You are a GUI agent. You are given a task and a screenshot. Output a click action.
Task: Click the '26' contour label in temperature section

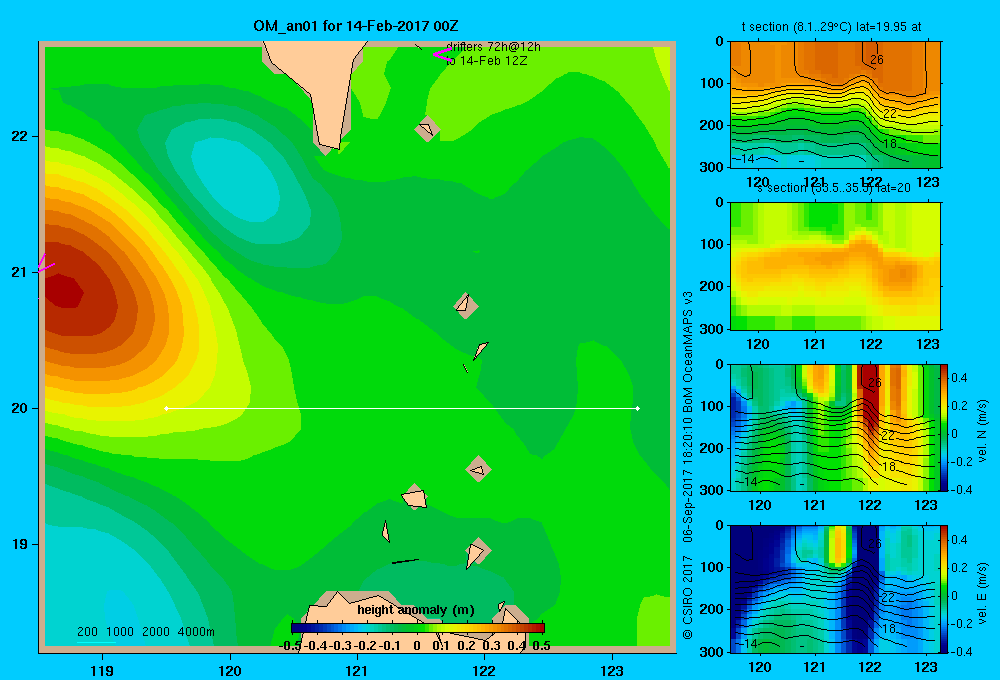tap(877, 60)
